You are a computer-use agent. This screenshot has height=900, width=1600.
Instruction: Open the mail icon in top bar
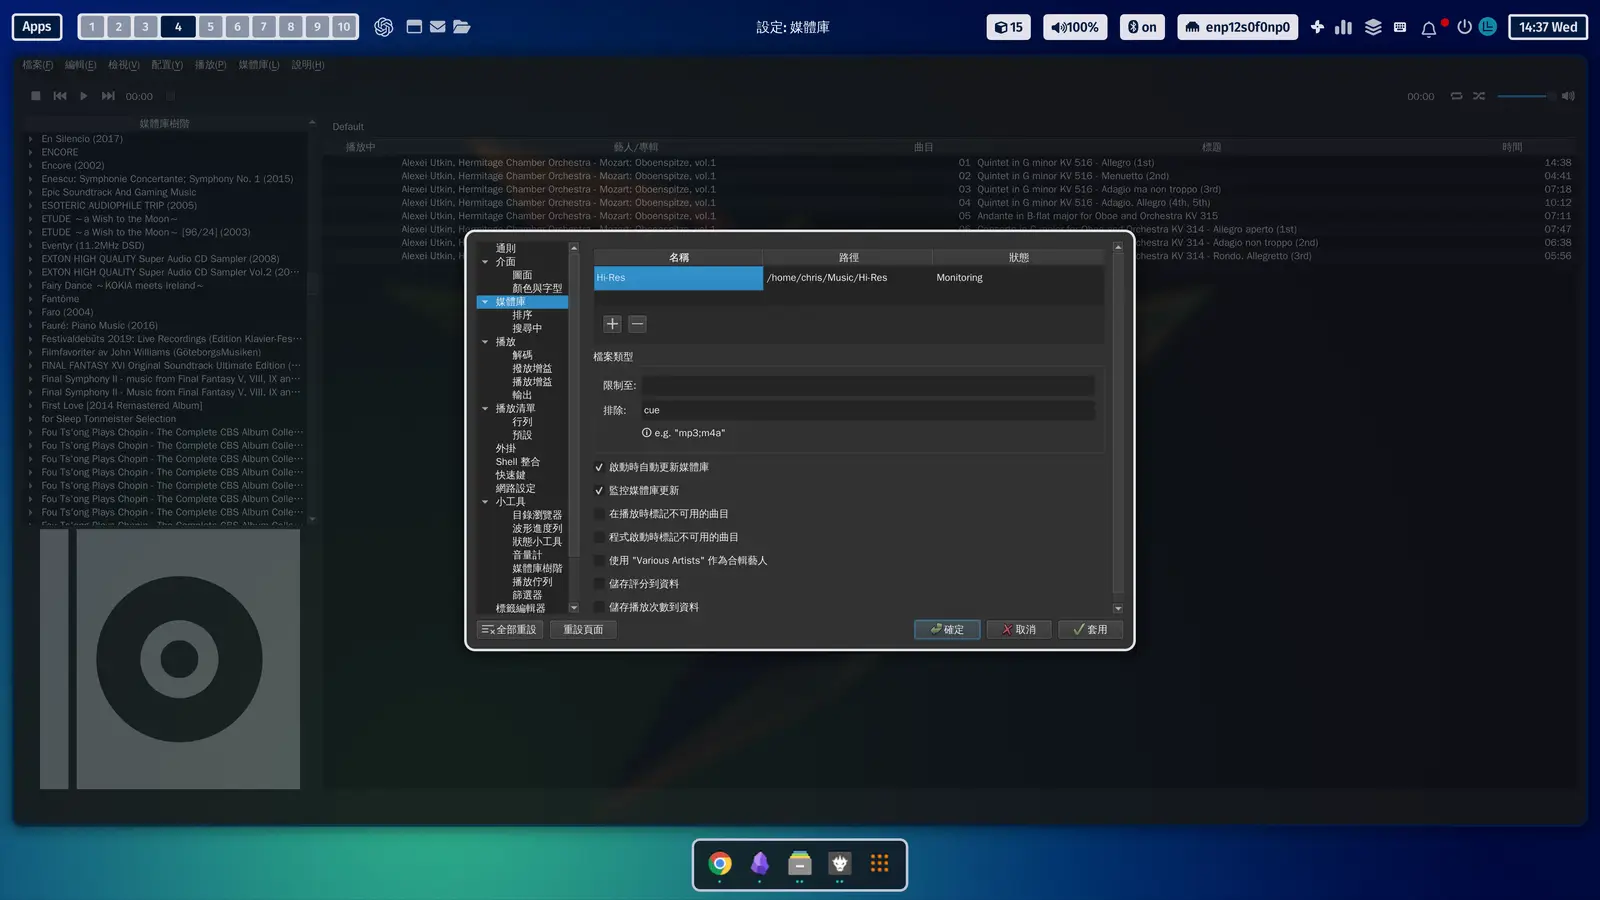pos(437,27)
